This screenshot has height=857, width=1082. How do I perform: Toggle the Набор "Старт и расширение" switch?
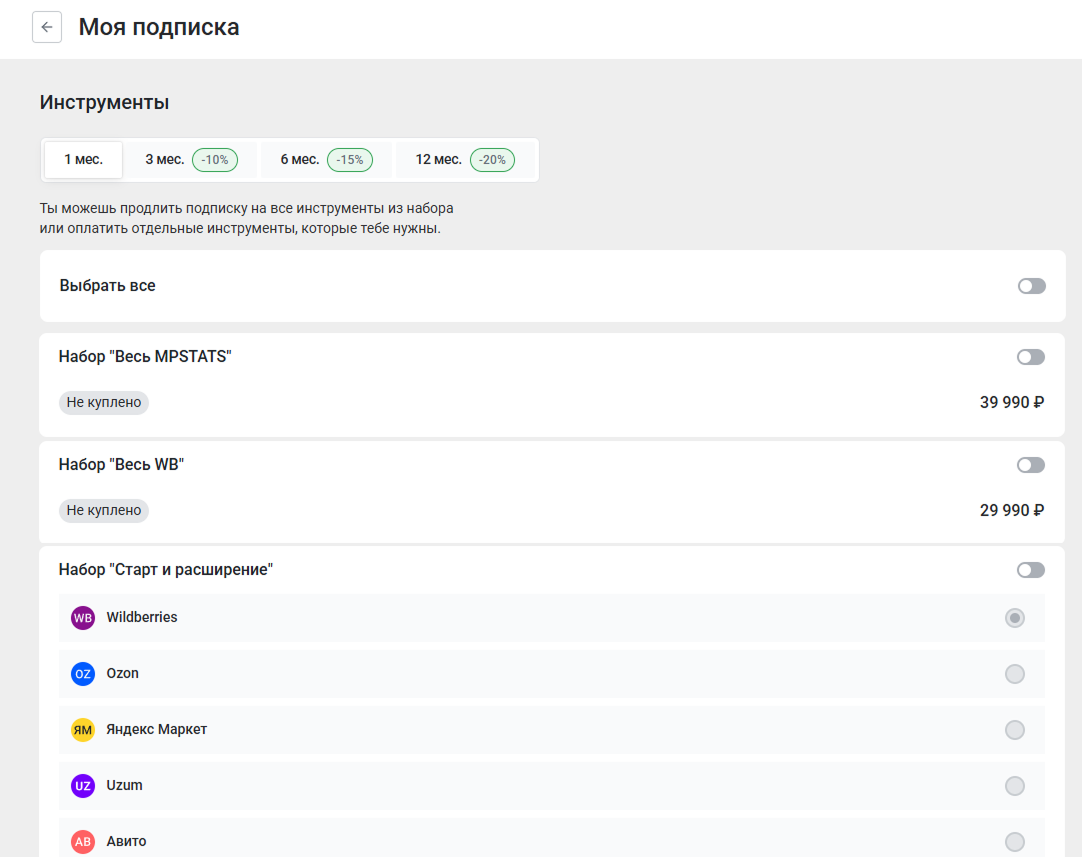tap(1031, 570)
